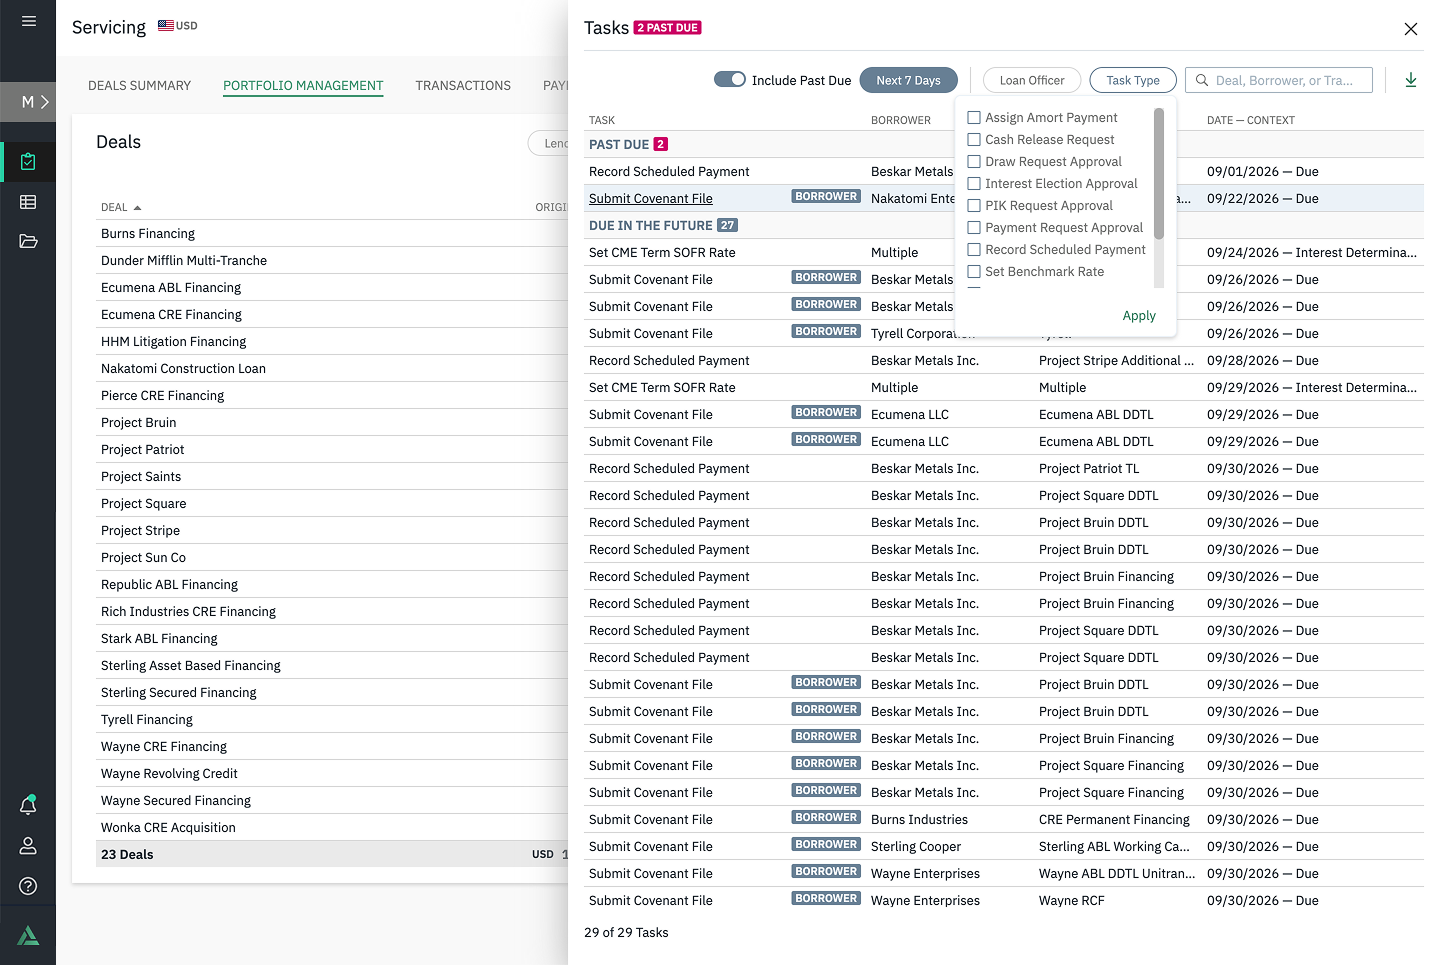Select the Tyrell Financing deal
1440x965 pixels.
pos(147,720)
